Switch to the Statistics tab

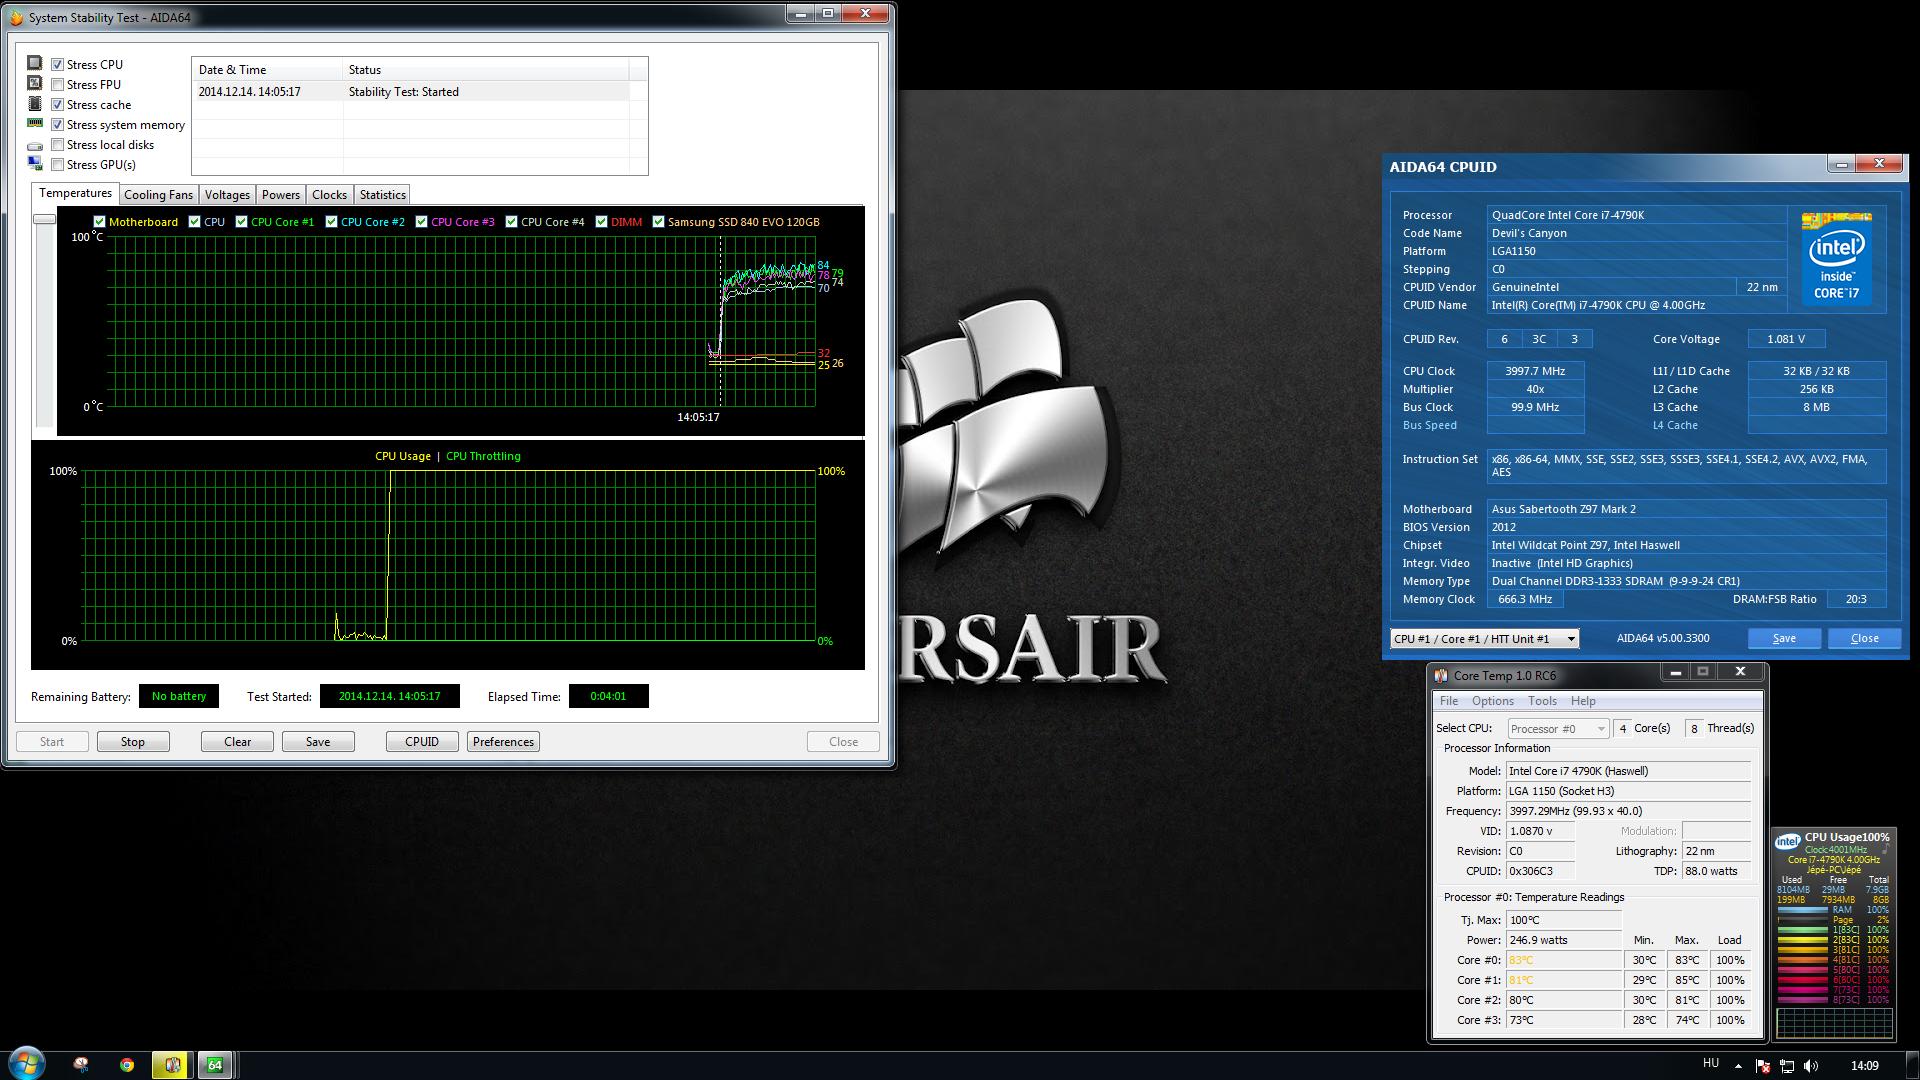(382, 195)
